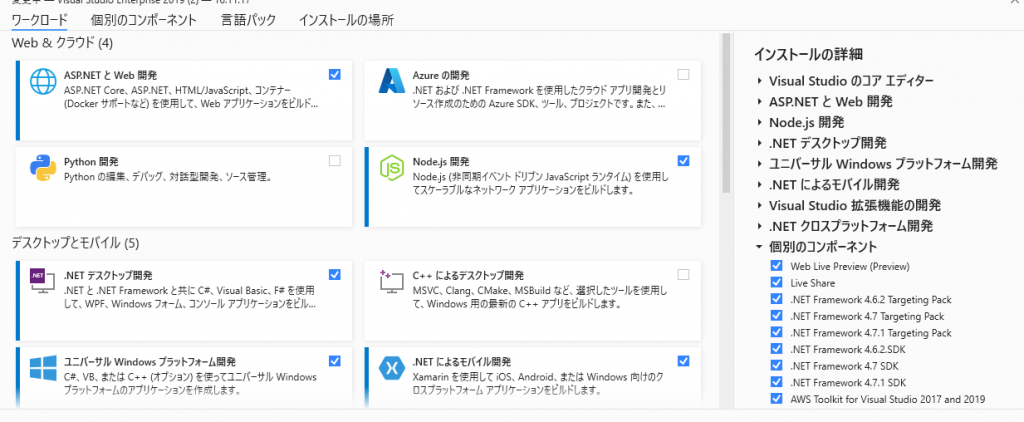Select the Azure の開発 card title
Viewport: 1024px width, 422px height.
tap(441, 75)
